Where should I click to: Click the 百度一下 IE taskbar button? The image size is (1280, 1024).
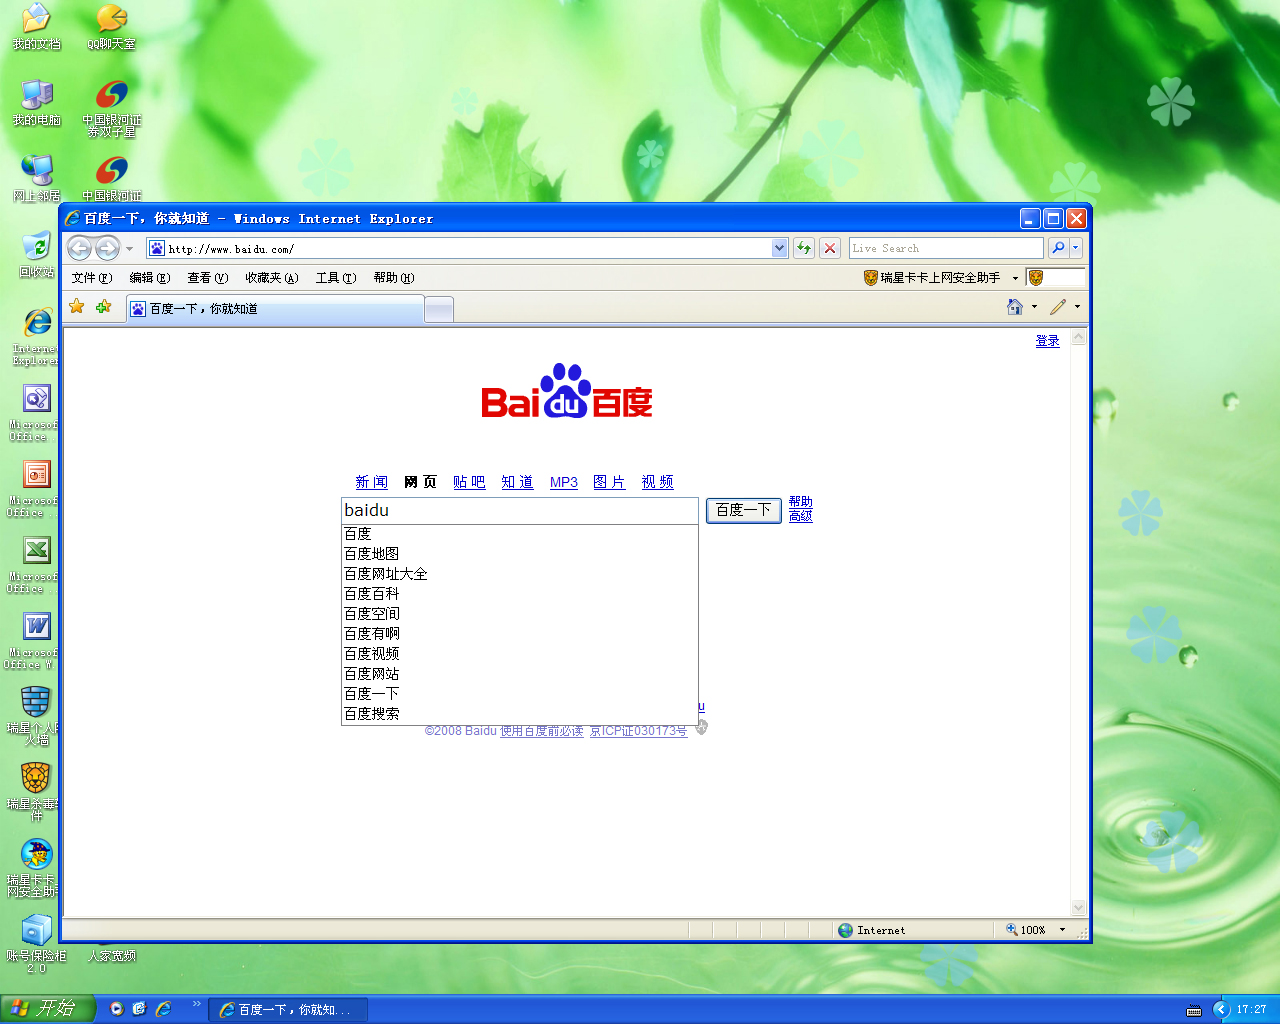(288, 1010)
